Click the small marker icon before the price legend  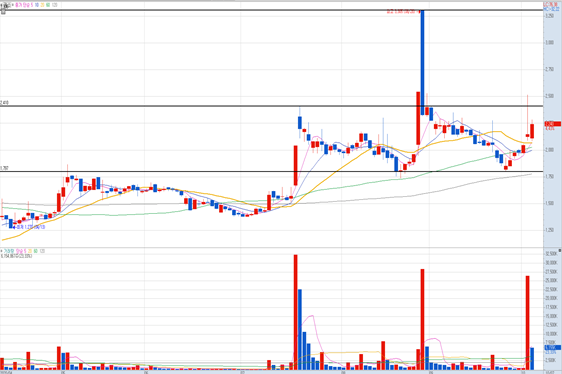tap(13, 5)
